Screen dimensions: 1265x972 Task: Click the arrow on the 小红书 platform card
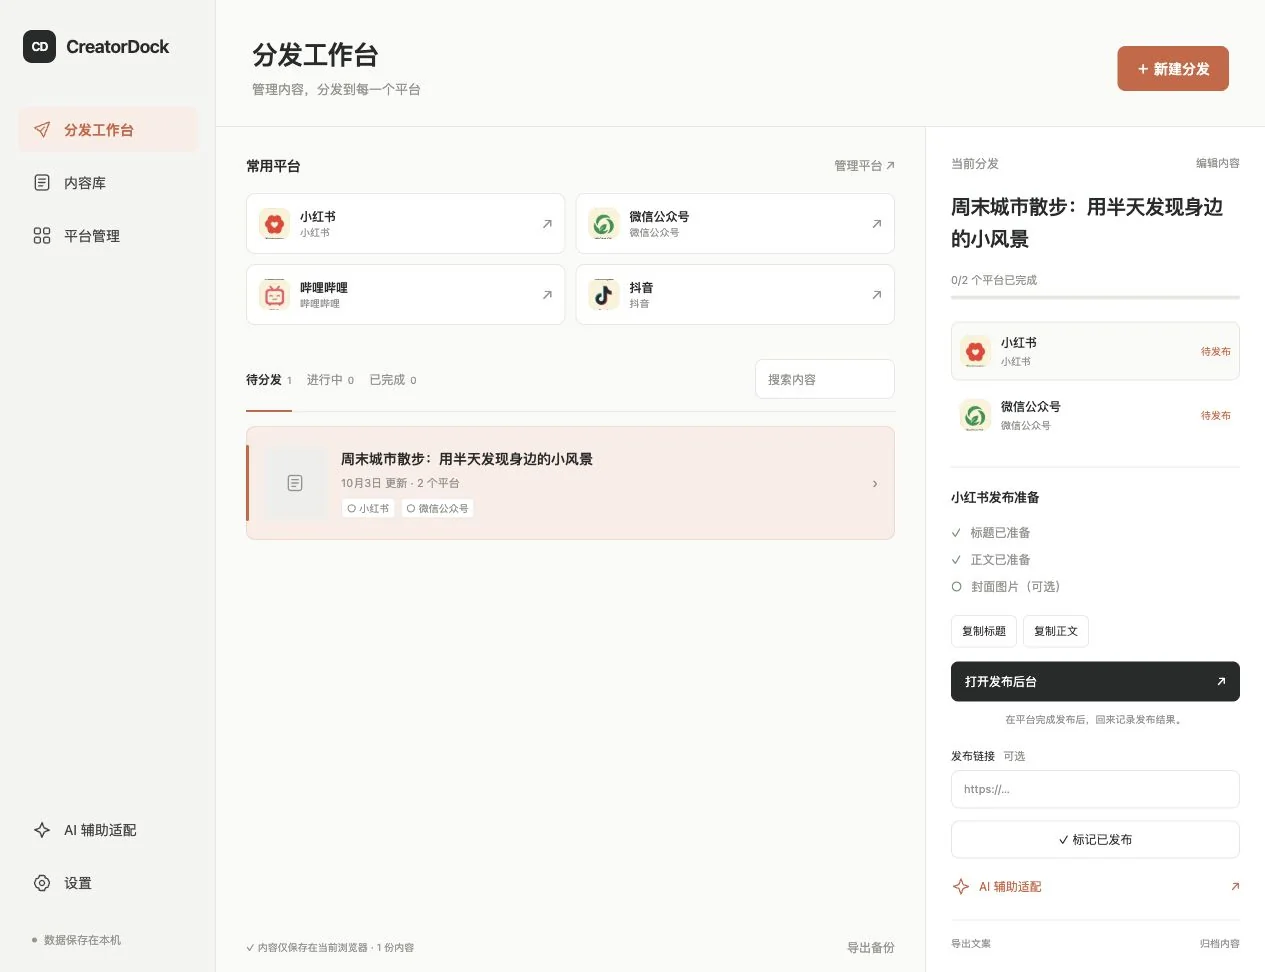[x=547, y=224]
